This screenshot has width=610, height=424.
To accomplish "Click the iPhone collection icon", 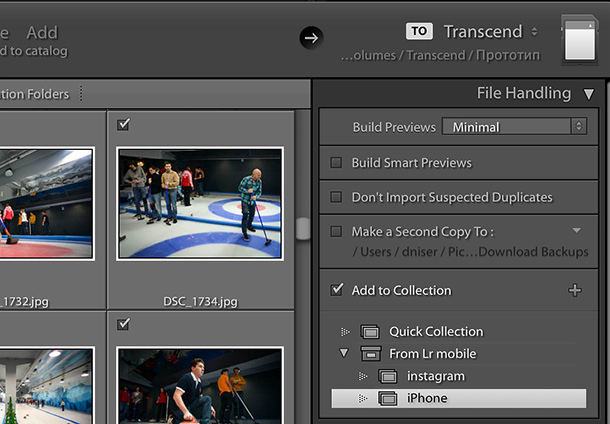I will (x=387, y=398).
